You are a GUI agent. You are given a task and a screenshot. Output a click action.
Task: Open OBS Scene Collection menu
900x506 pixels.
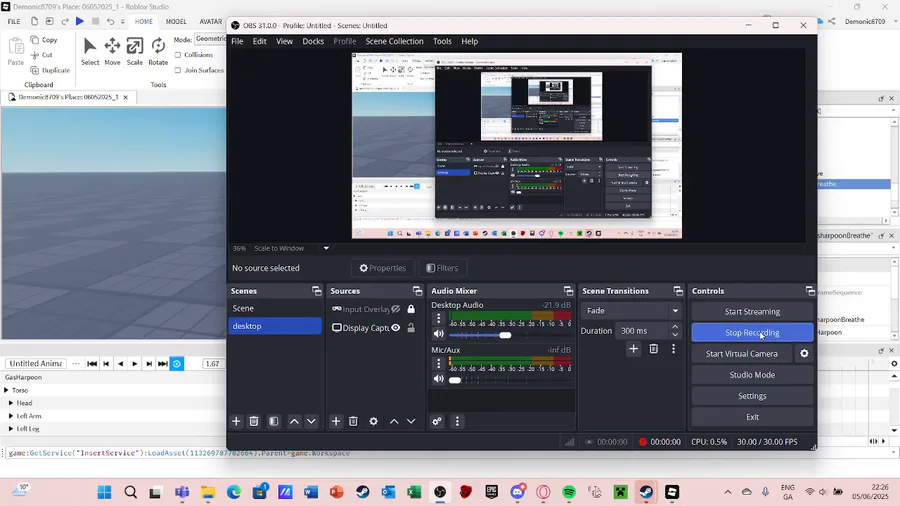click(394, 41)
